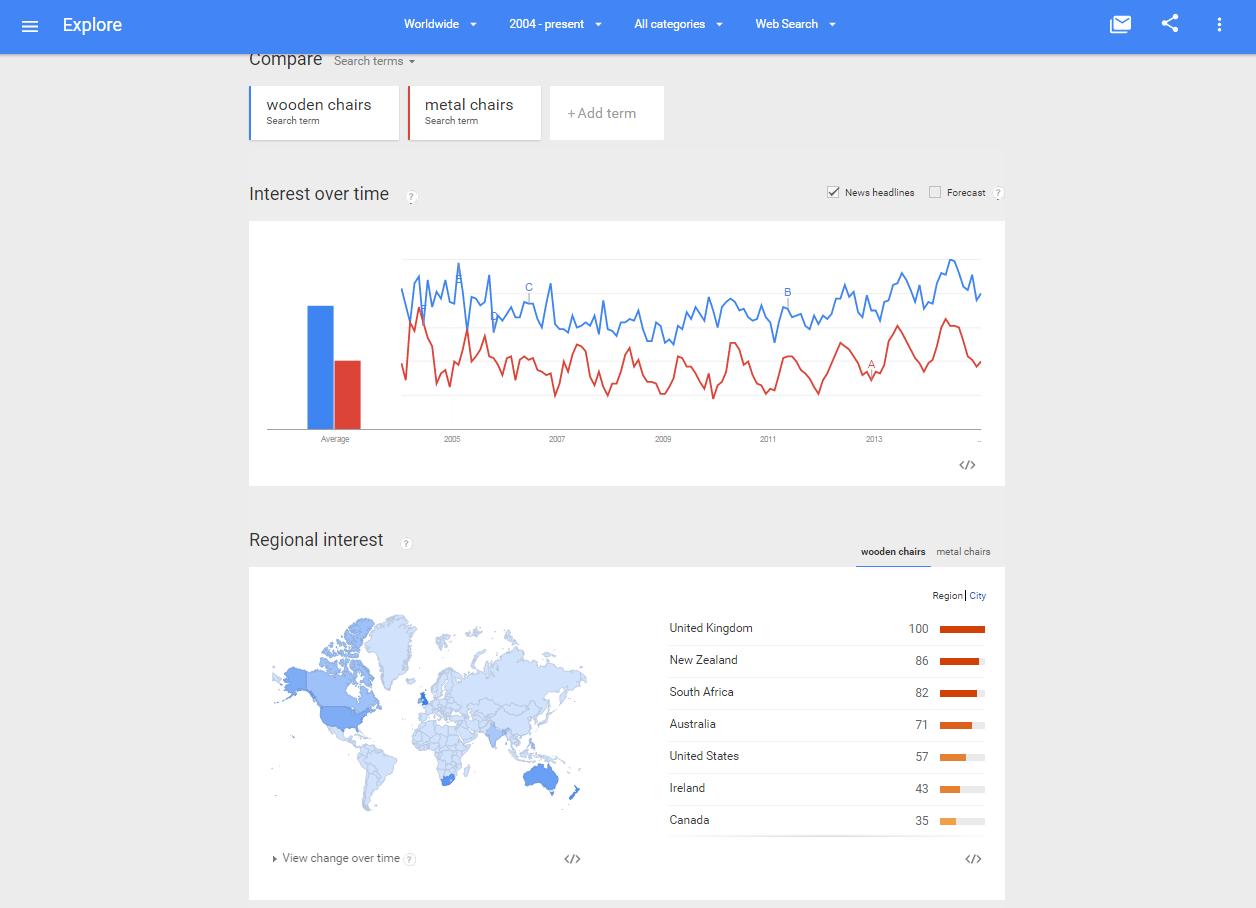Click help icon next to Interest over time
Viewport: 1256px width, 908px height.
(411, 198)
